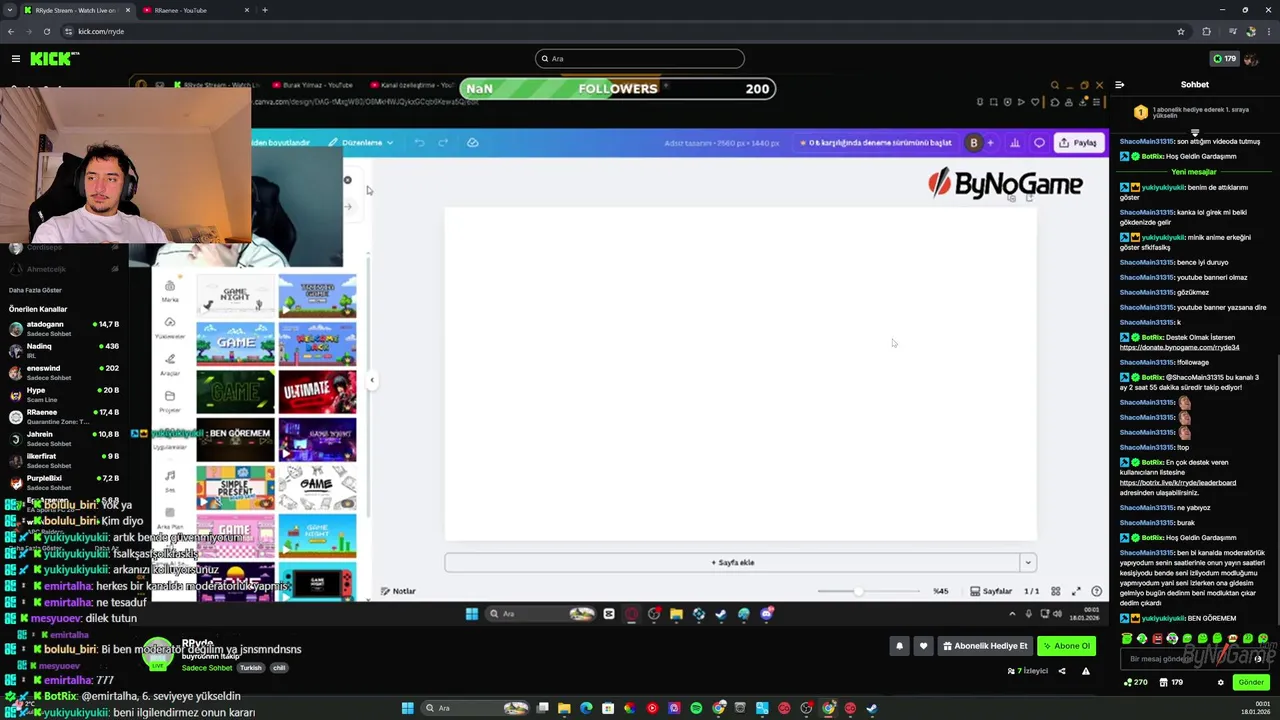The height and width of the screenshot is (720, 1280).
Task: Collapse the Canva side panel arrow
Action: [x=372, y=380]
